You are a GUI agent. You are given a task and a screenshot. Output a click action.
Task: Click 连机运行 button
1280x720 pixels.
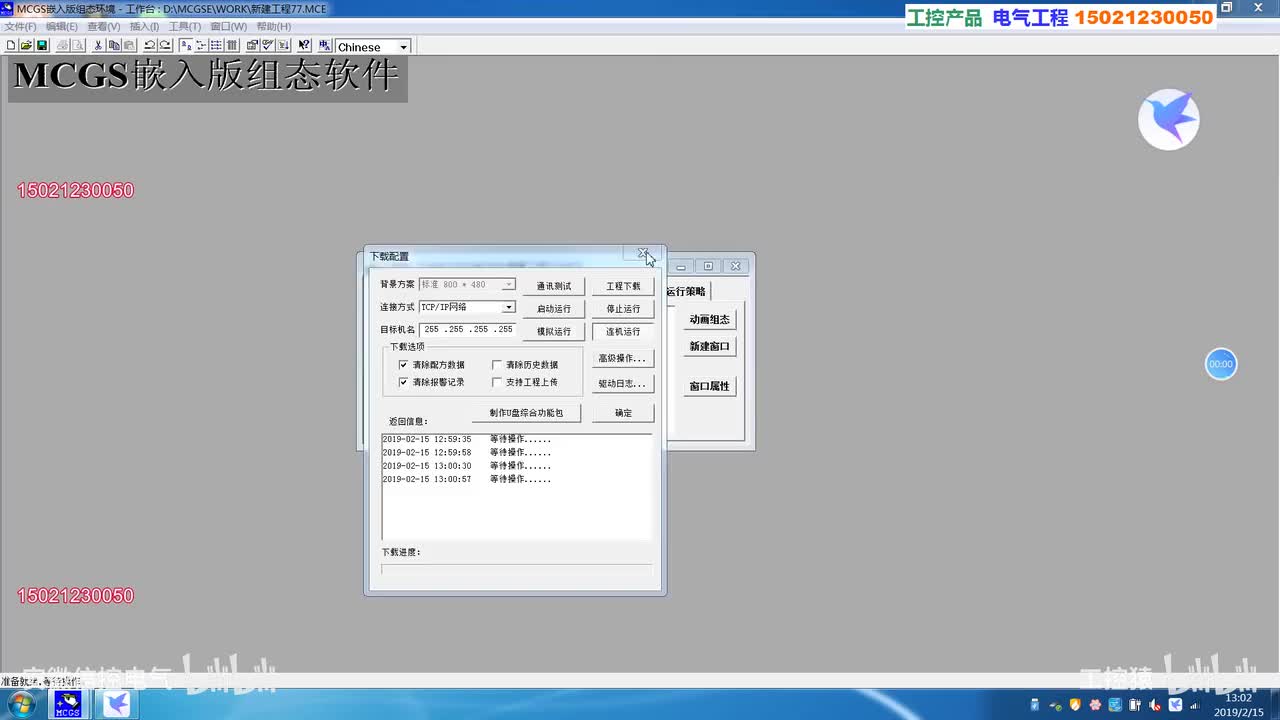point(623,332)
